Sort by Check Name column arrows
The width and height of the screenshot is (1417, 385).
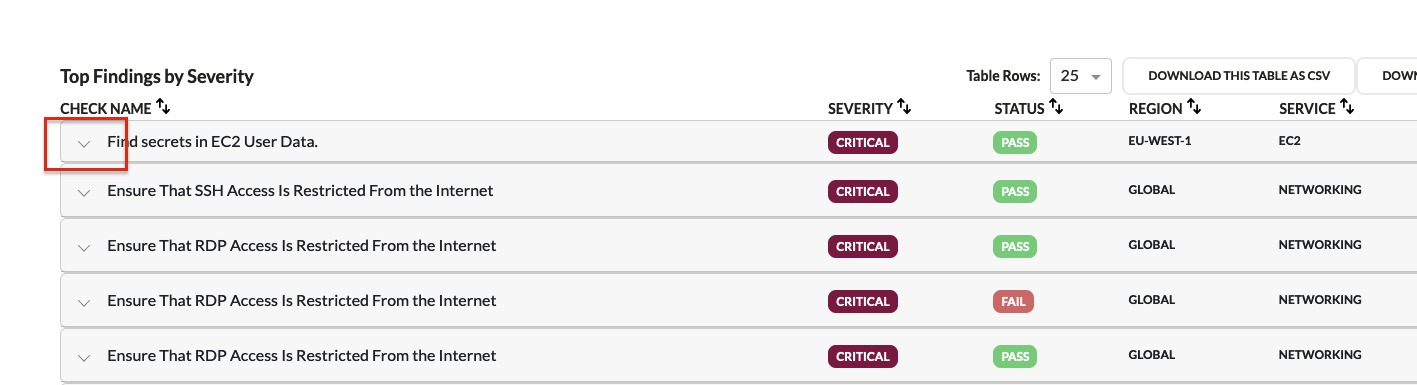pyautogui.click(x=164, y=107)
